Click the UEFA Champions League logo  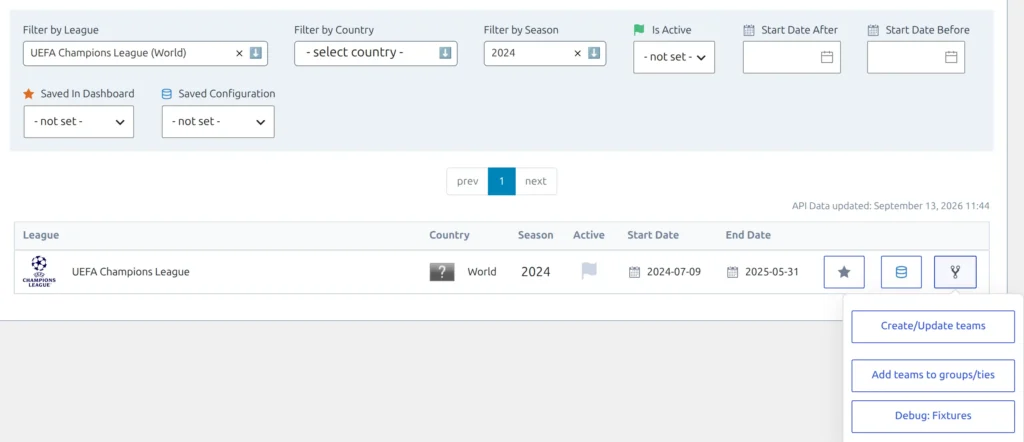(x=39, y=272)
